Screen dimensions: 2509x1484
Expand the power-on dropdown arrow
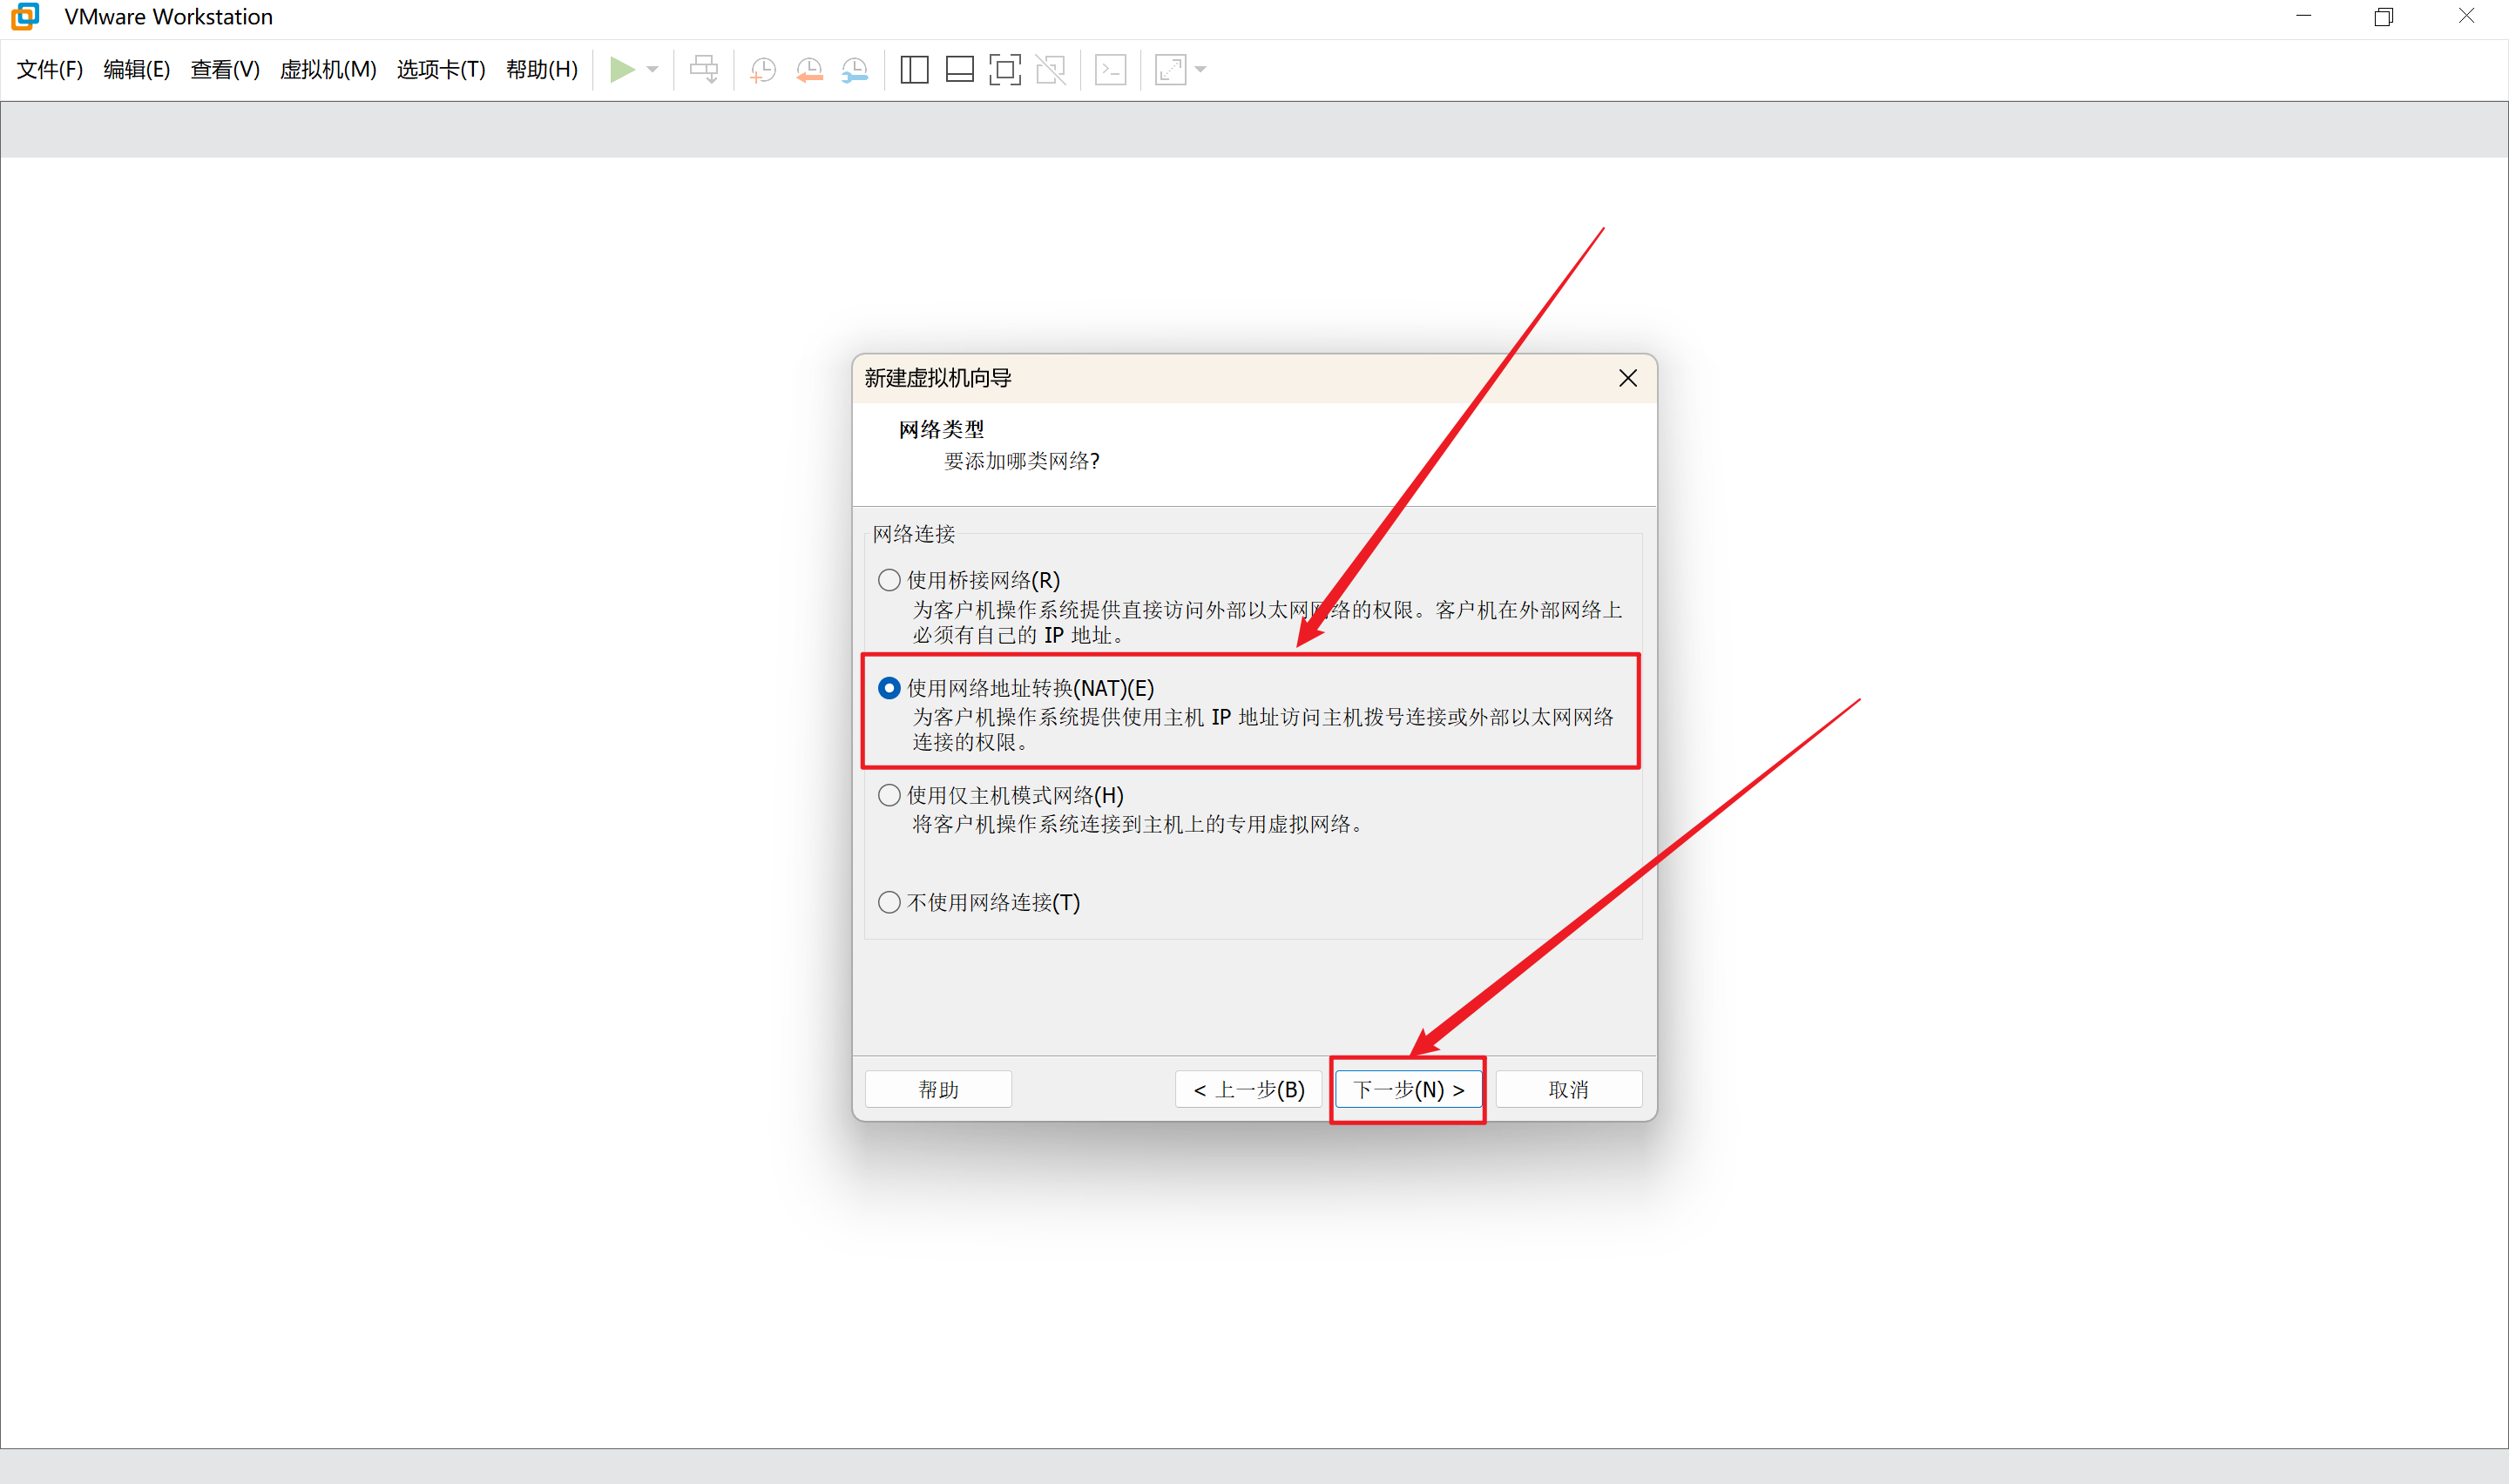[653, 70]
